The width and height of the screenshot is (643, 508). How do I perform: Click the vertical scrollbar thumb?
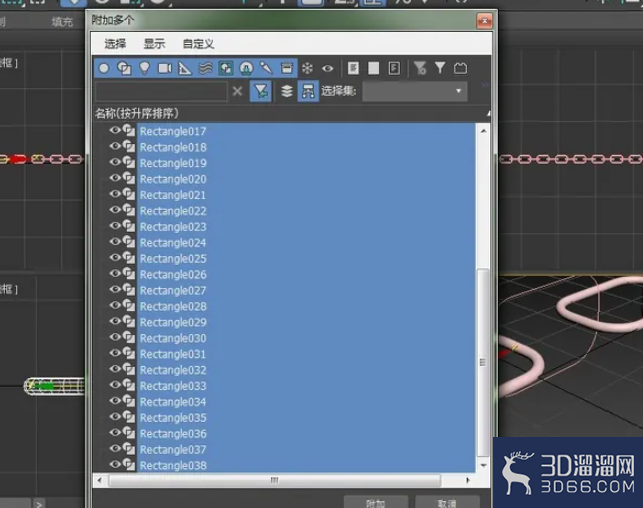click(483, 362)
